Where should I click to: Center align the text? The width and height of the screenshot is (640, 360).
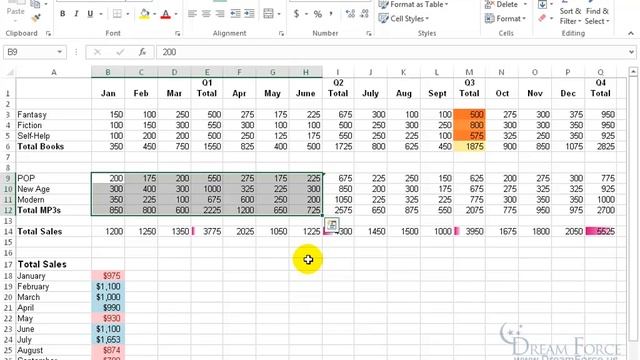[206, 14]
